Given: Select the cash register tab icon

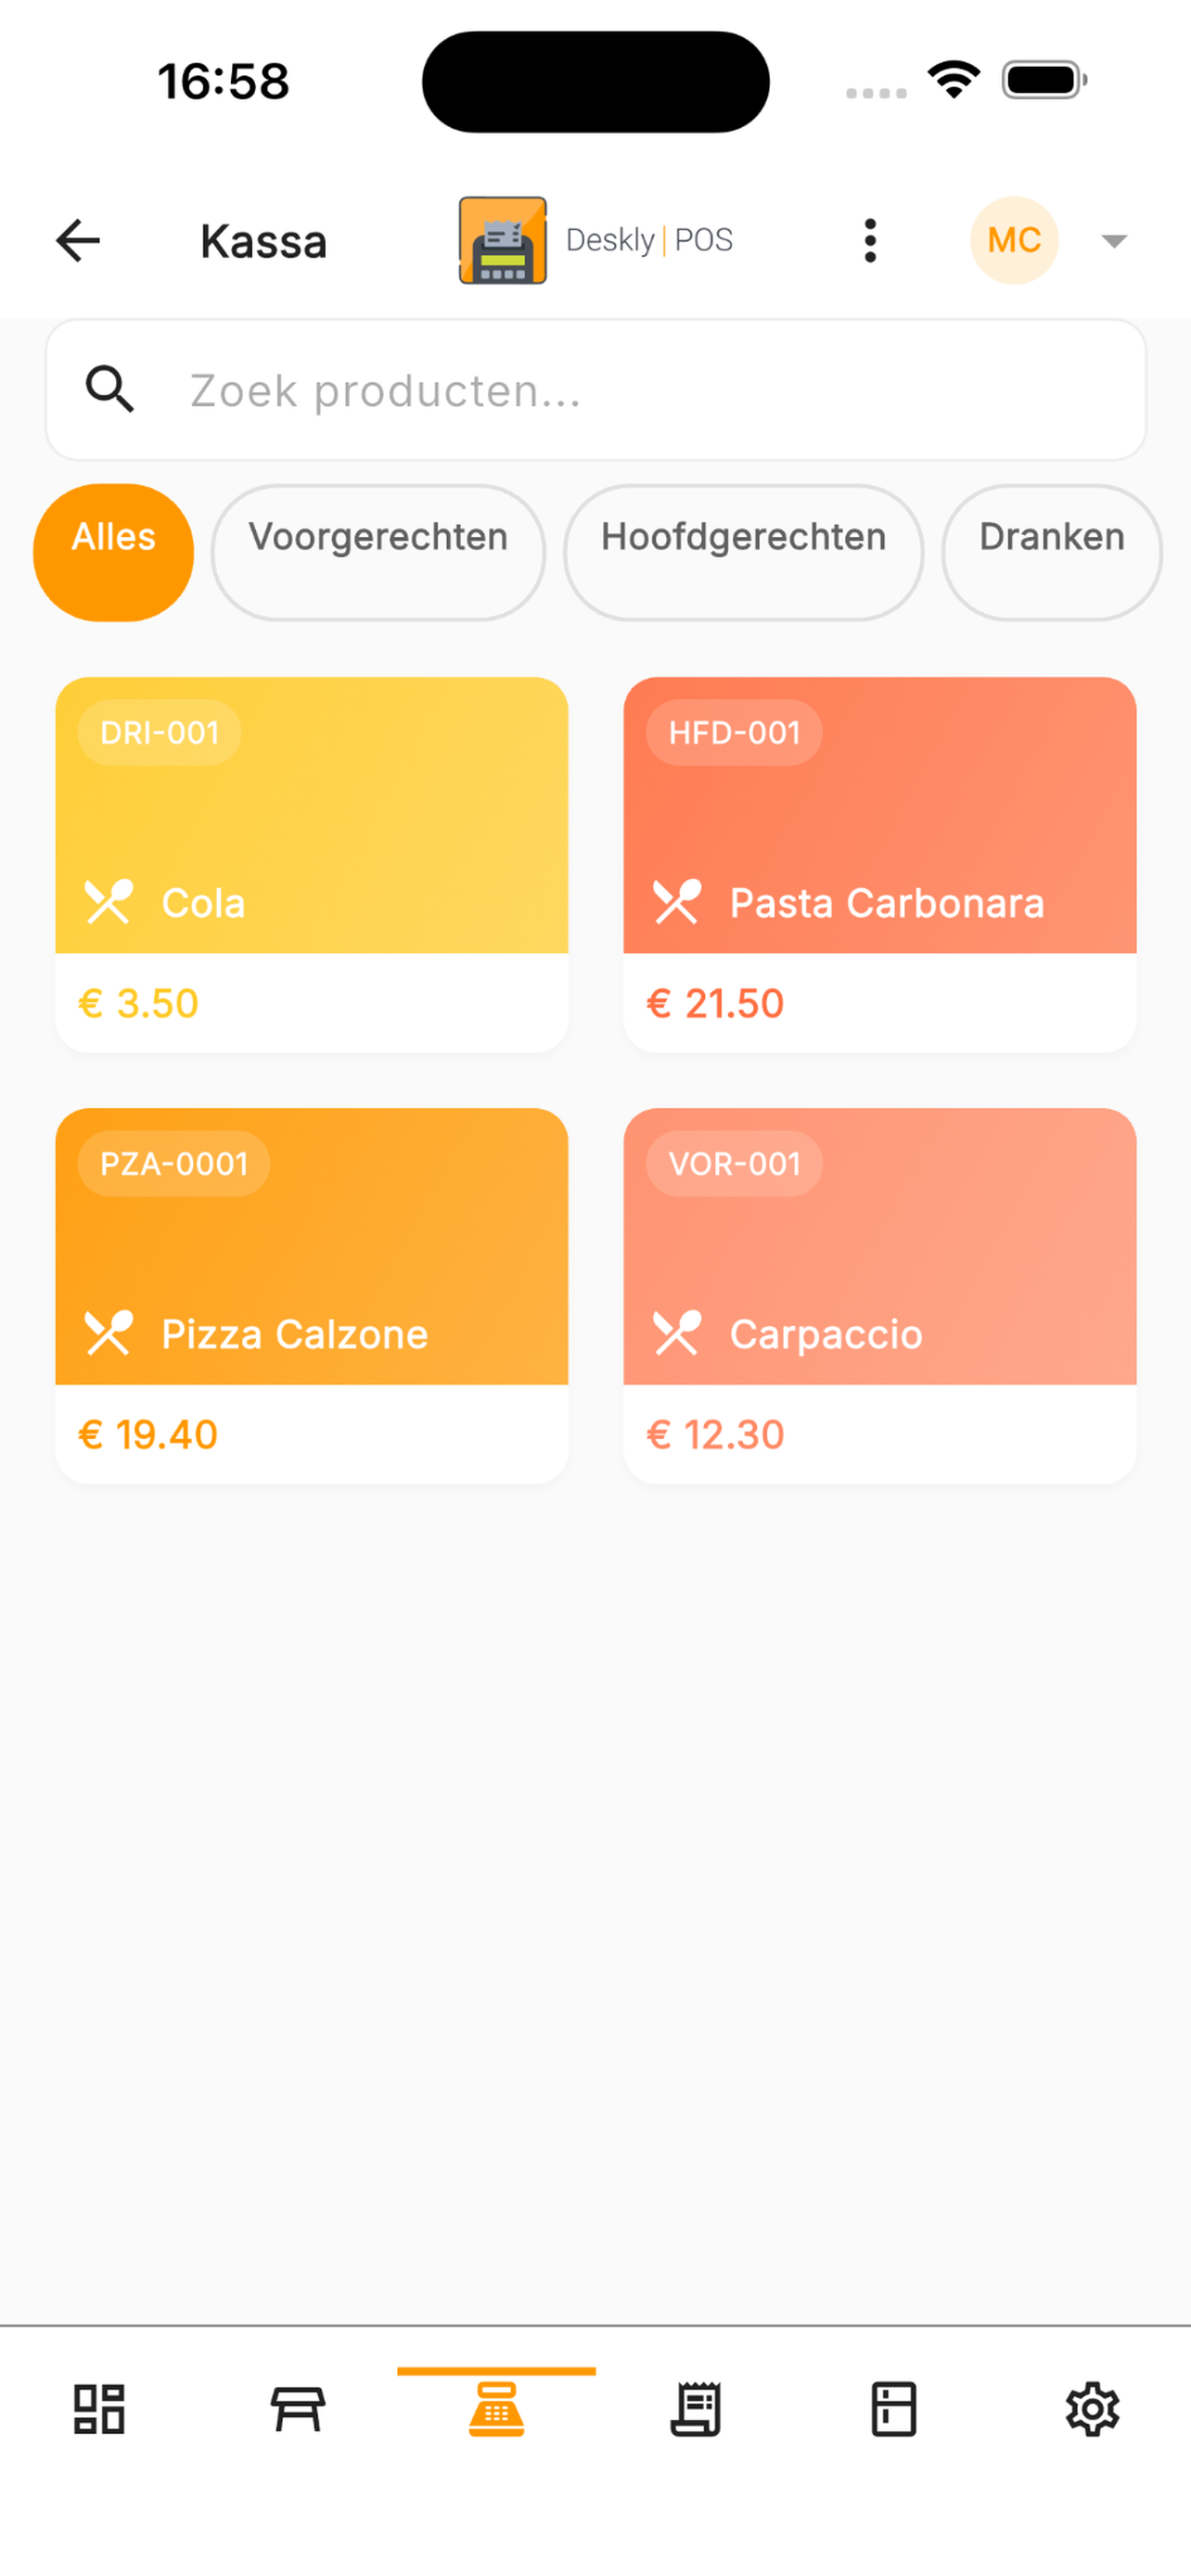Looking at the screenshot, I should 496,2409.
